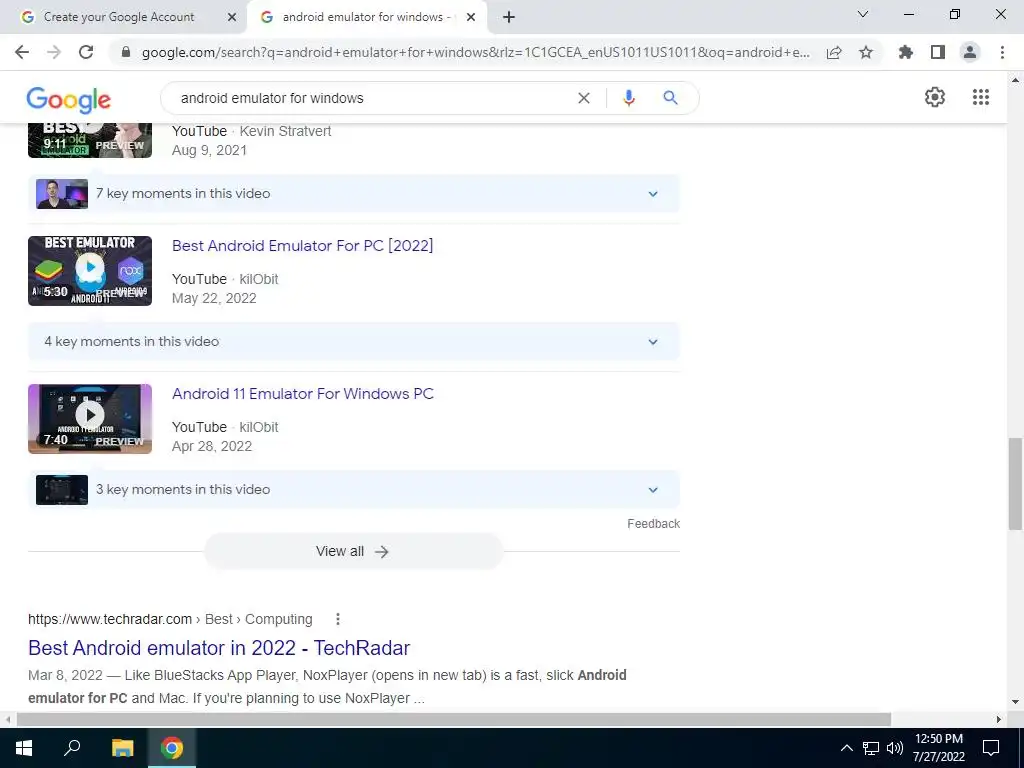Click the address bar URL
The image size is (1024, 768).
[x=475, y=52]
